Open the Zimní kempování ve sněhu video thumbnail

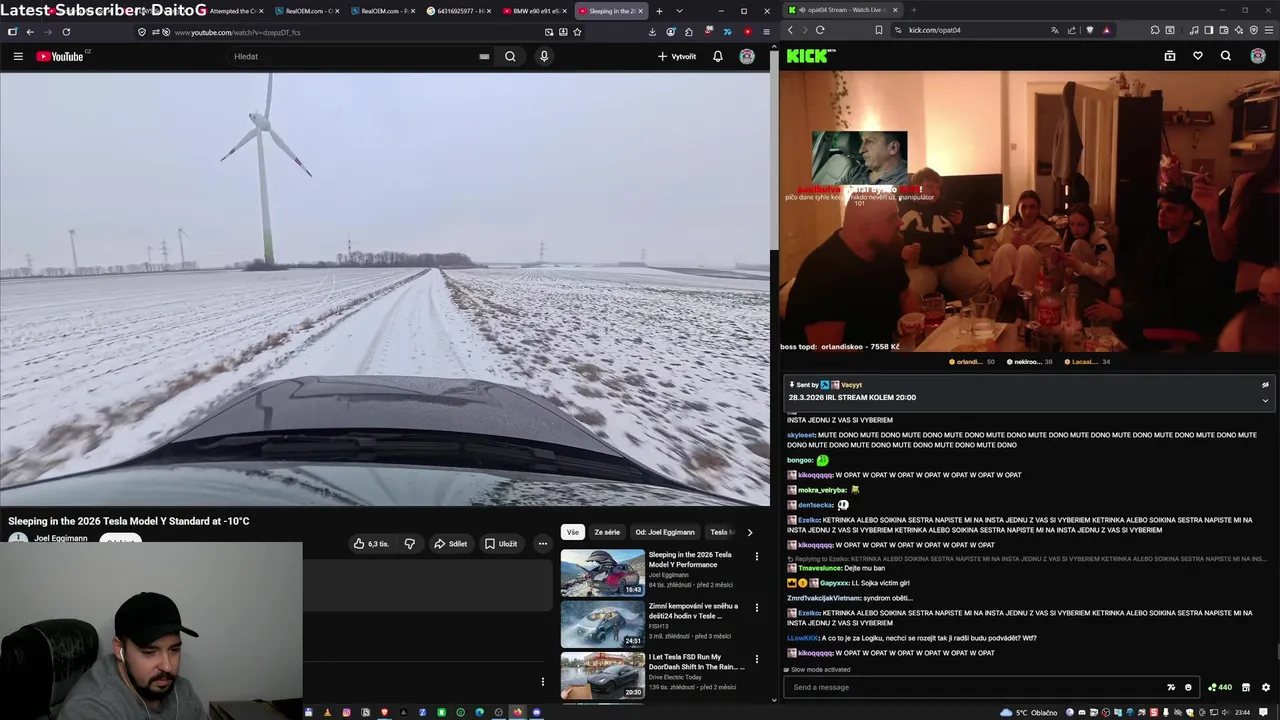coord(602,623)
